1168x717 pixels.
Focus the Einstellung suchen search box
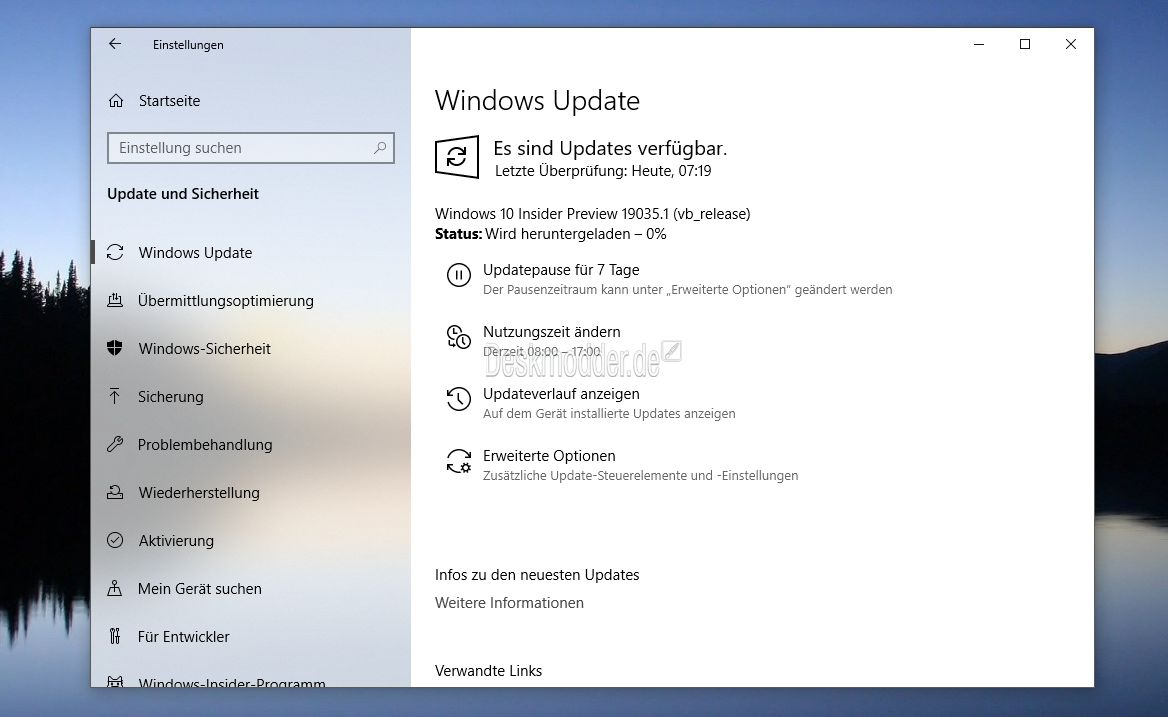click(x=250, y=147)
